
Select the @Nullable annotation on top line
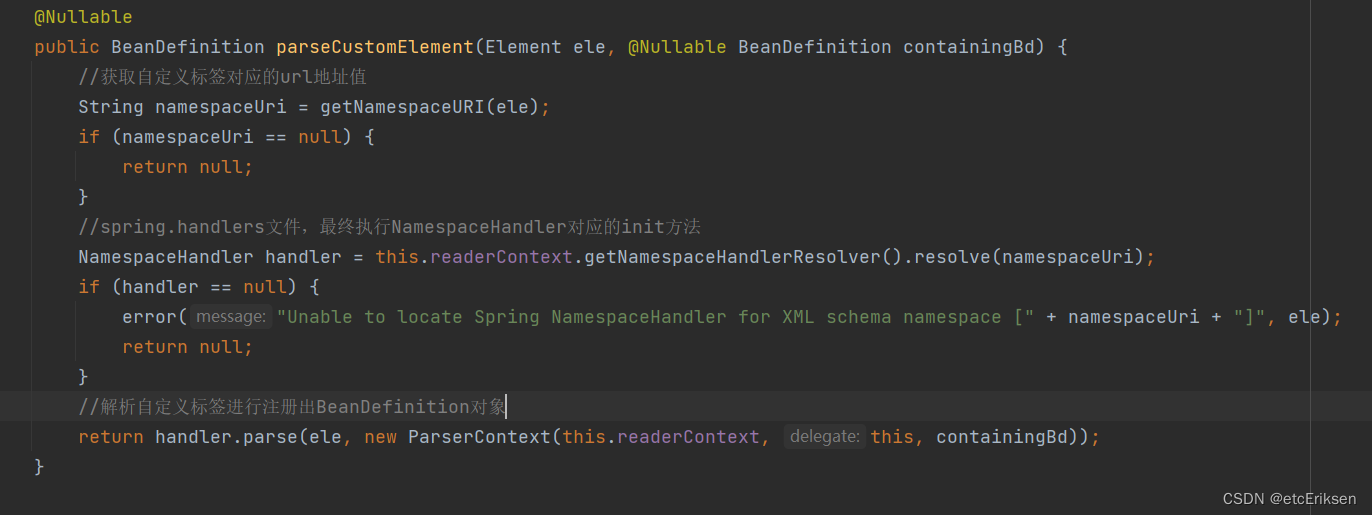(83, 17)
